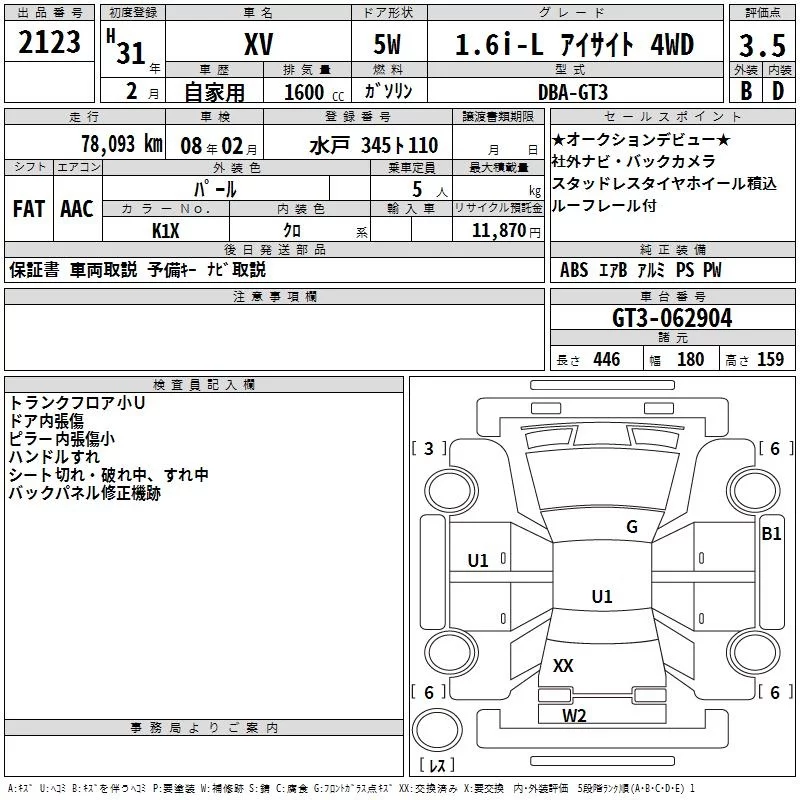The height and width of the screenshot is (800, 800).
Task: Click the exterior grade B
Action: 746,91
